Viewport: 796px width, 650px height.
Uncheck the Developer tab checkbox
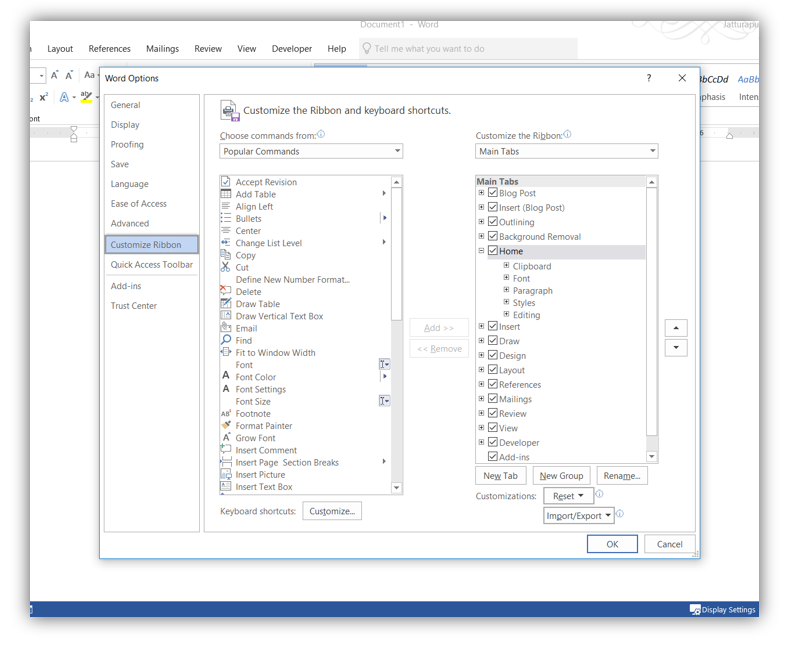point(493,442)
